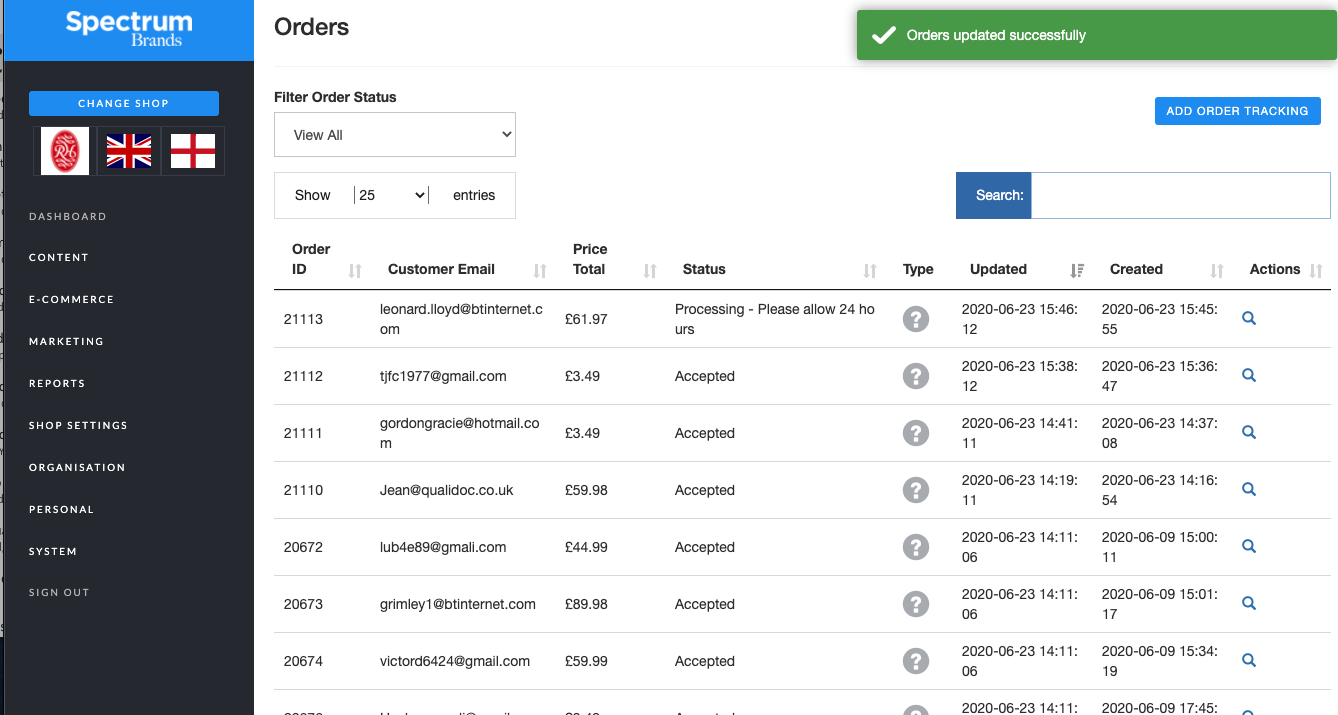Expand the Show entries count dropdown
Viewport: 1338px width, 715px height.
coord(392,195)
